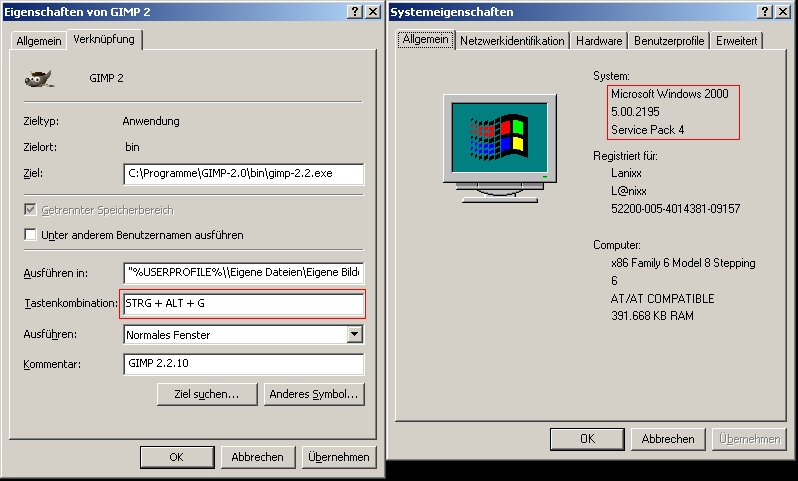The image size is (798, 481).
Task: Switch to Allgemein tab in GIMP properties
Action: [x=39, y=41]
